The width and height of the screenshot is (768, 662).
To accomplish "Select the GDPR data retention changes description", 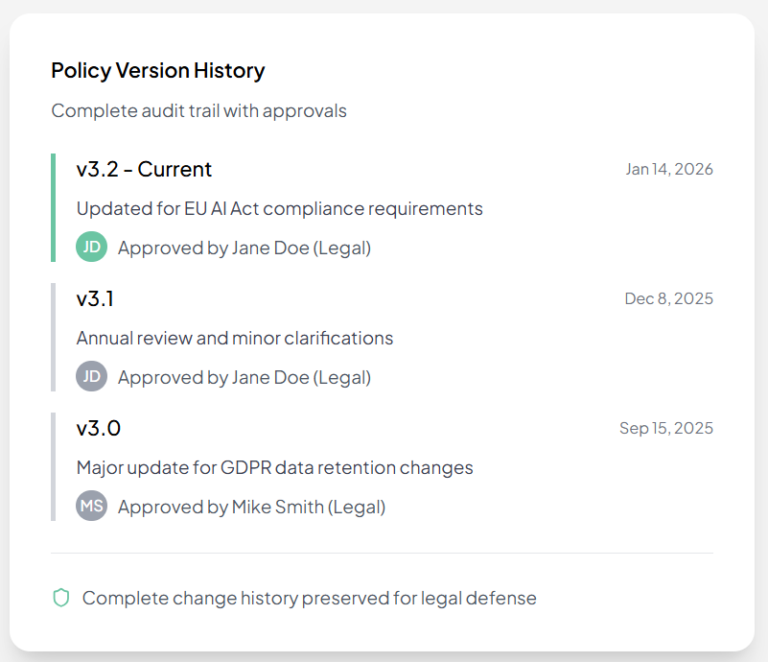I will coord(274,467).
